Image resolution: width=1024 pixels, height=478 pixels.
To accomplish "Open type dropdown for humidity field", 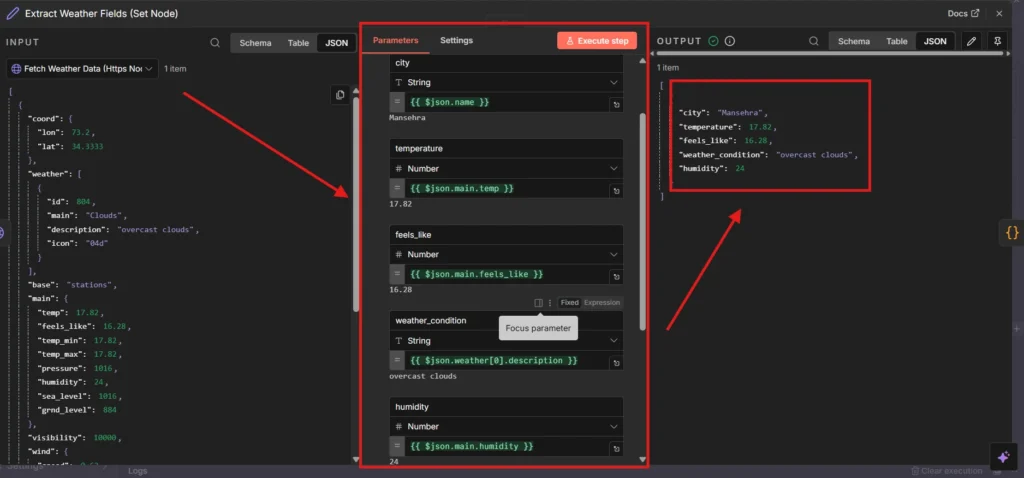I will click(x=506, y=426).
